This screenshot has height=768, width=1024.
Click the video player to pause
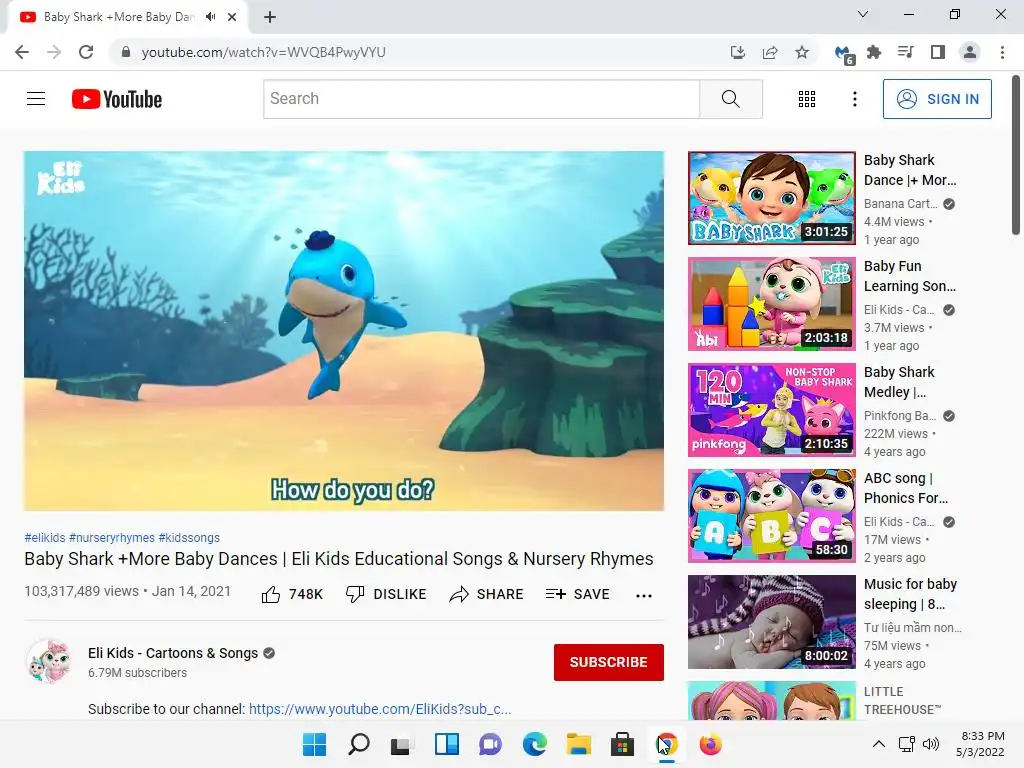[x=344, y=330]
